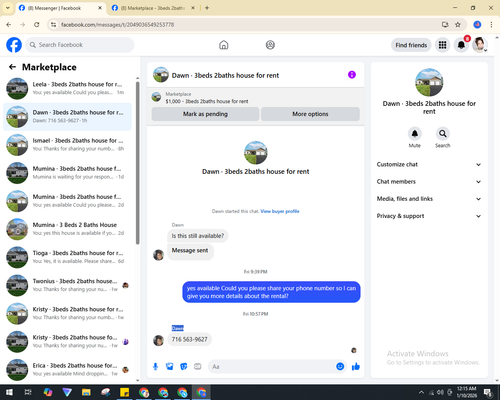Expand Chat members section
Image resolution: width=500 pixels, height=400 pixels.
click(429, 182)
